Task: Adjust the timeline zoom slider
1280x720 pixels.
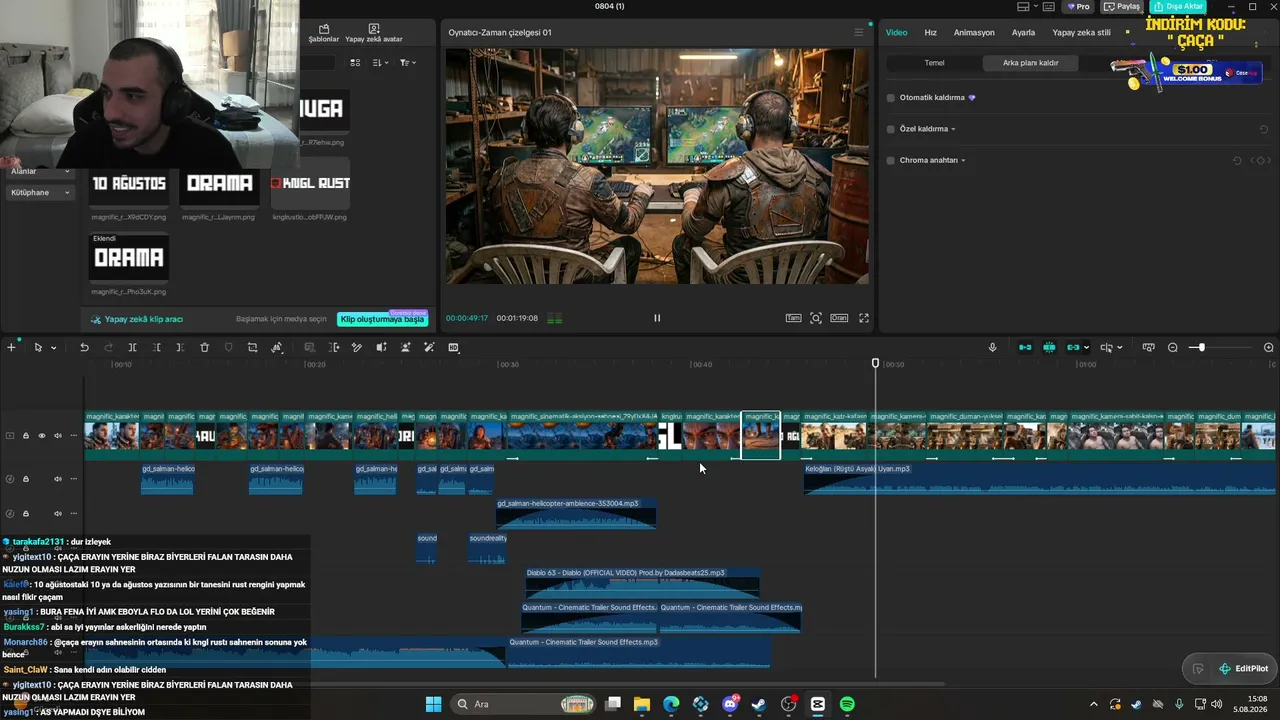Action: [x=1201, y=348]
